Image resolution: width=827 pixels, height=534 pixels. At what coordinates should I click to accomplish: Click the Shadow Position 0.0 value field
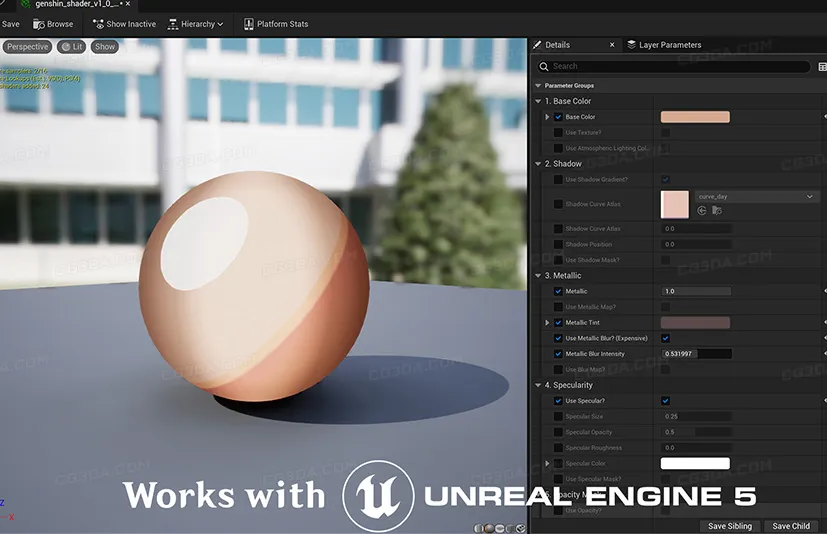coord(696,245)
